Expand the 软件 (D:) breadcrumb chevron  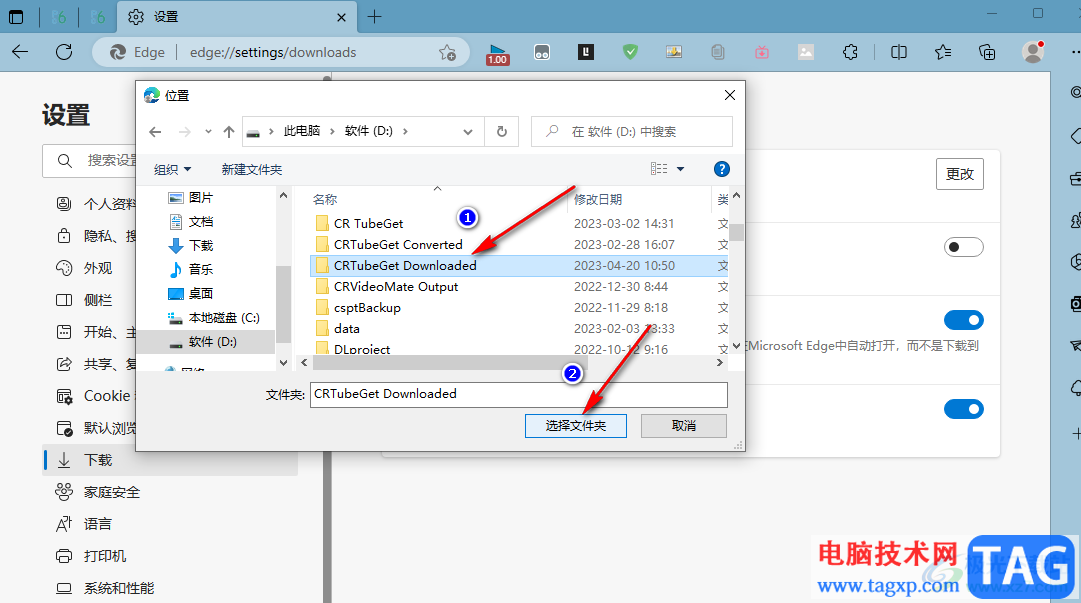pos(405,131)
